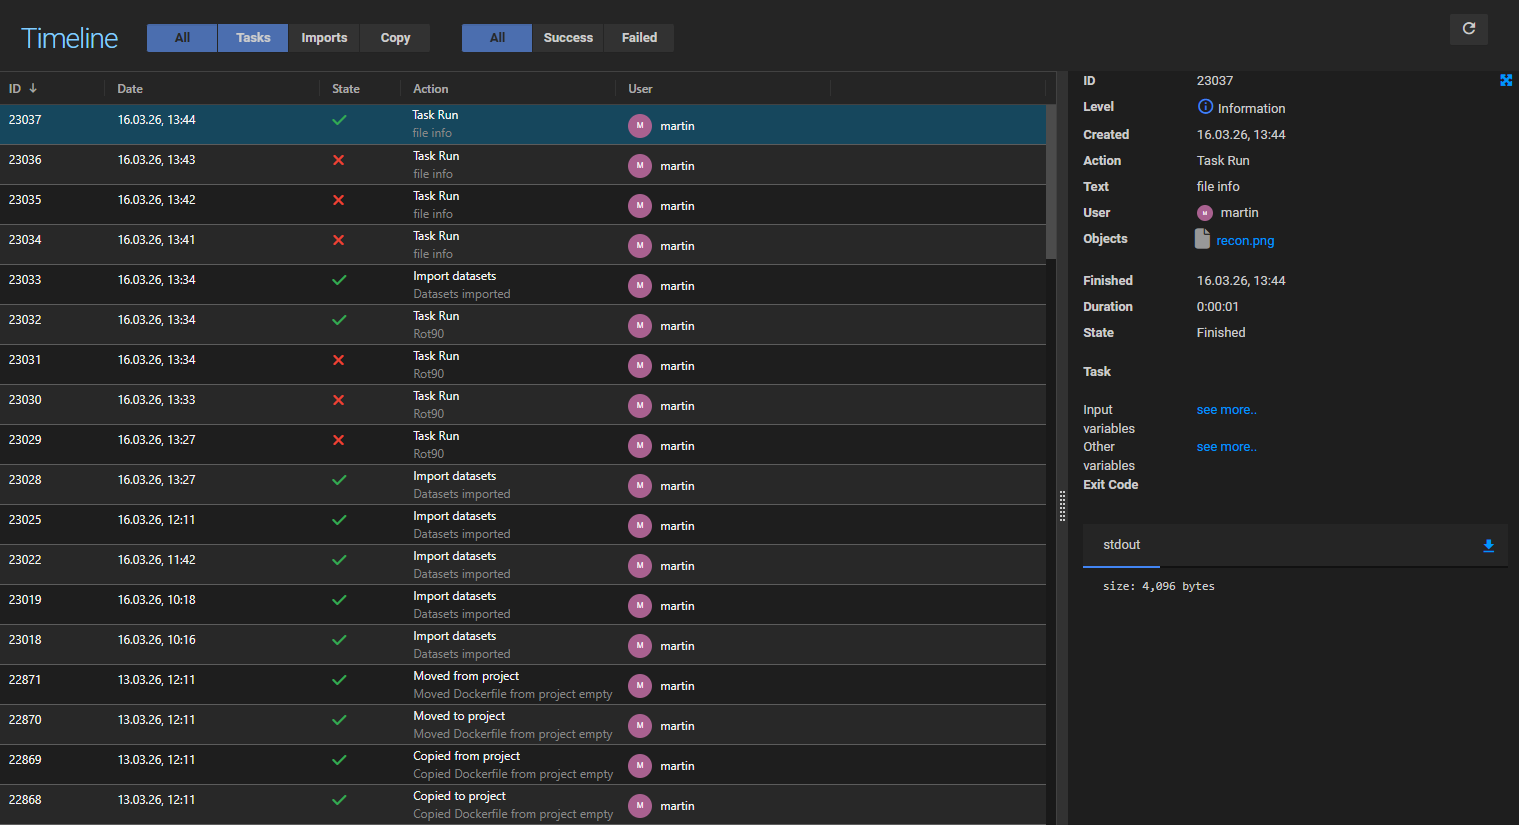This screenshot has height=825, width=1519.
Task: Click martin's avatar in row 23033
Action: click(640, 286)
